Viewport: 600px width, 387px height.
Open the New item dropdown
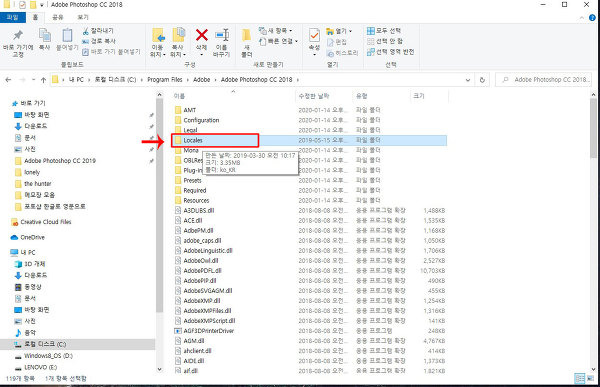coord(276,31)
